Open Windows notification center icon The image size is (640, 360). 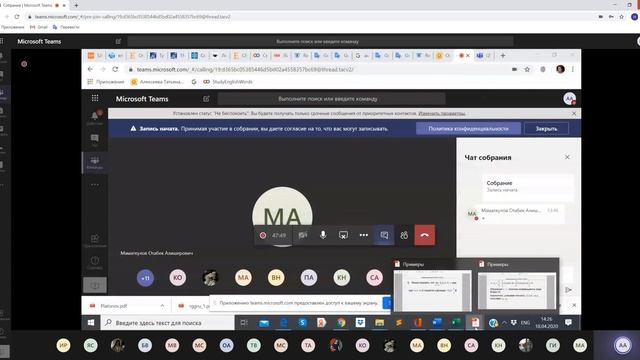click(568, 323)
